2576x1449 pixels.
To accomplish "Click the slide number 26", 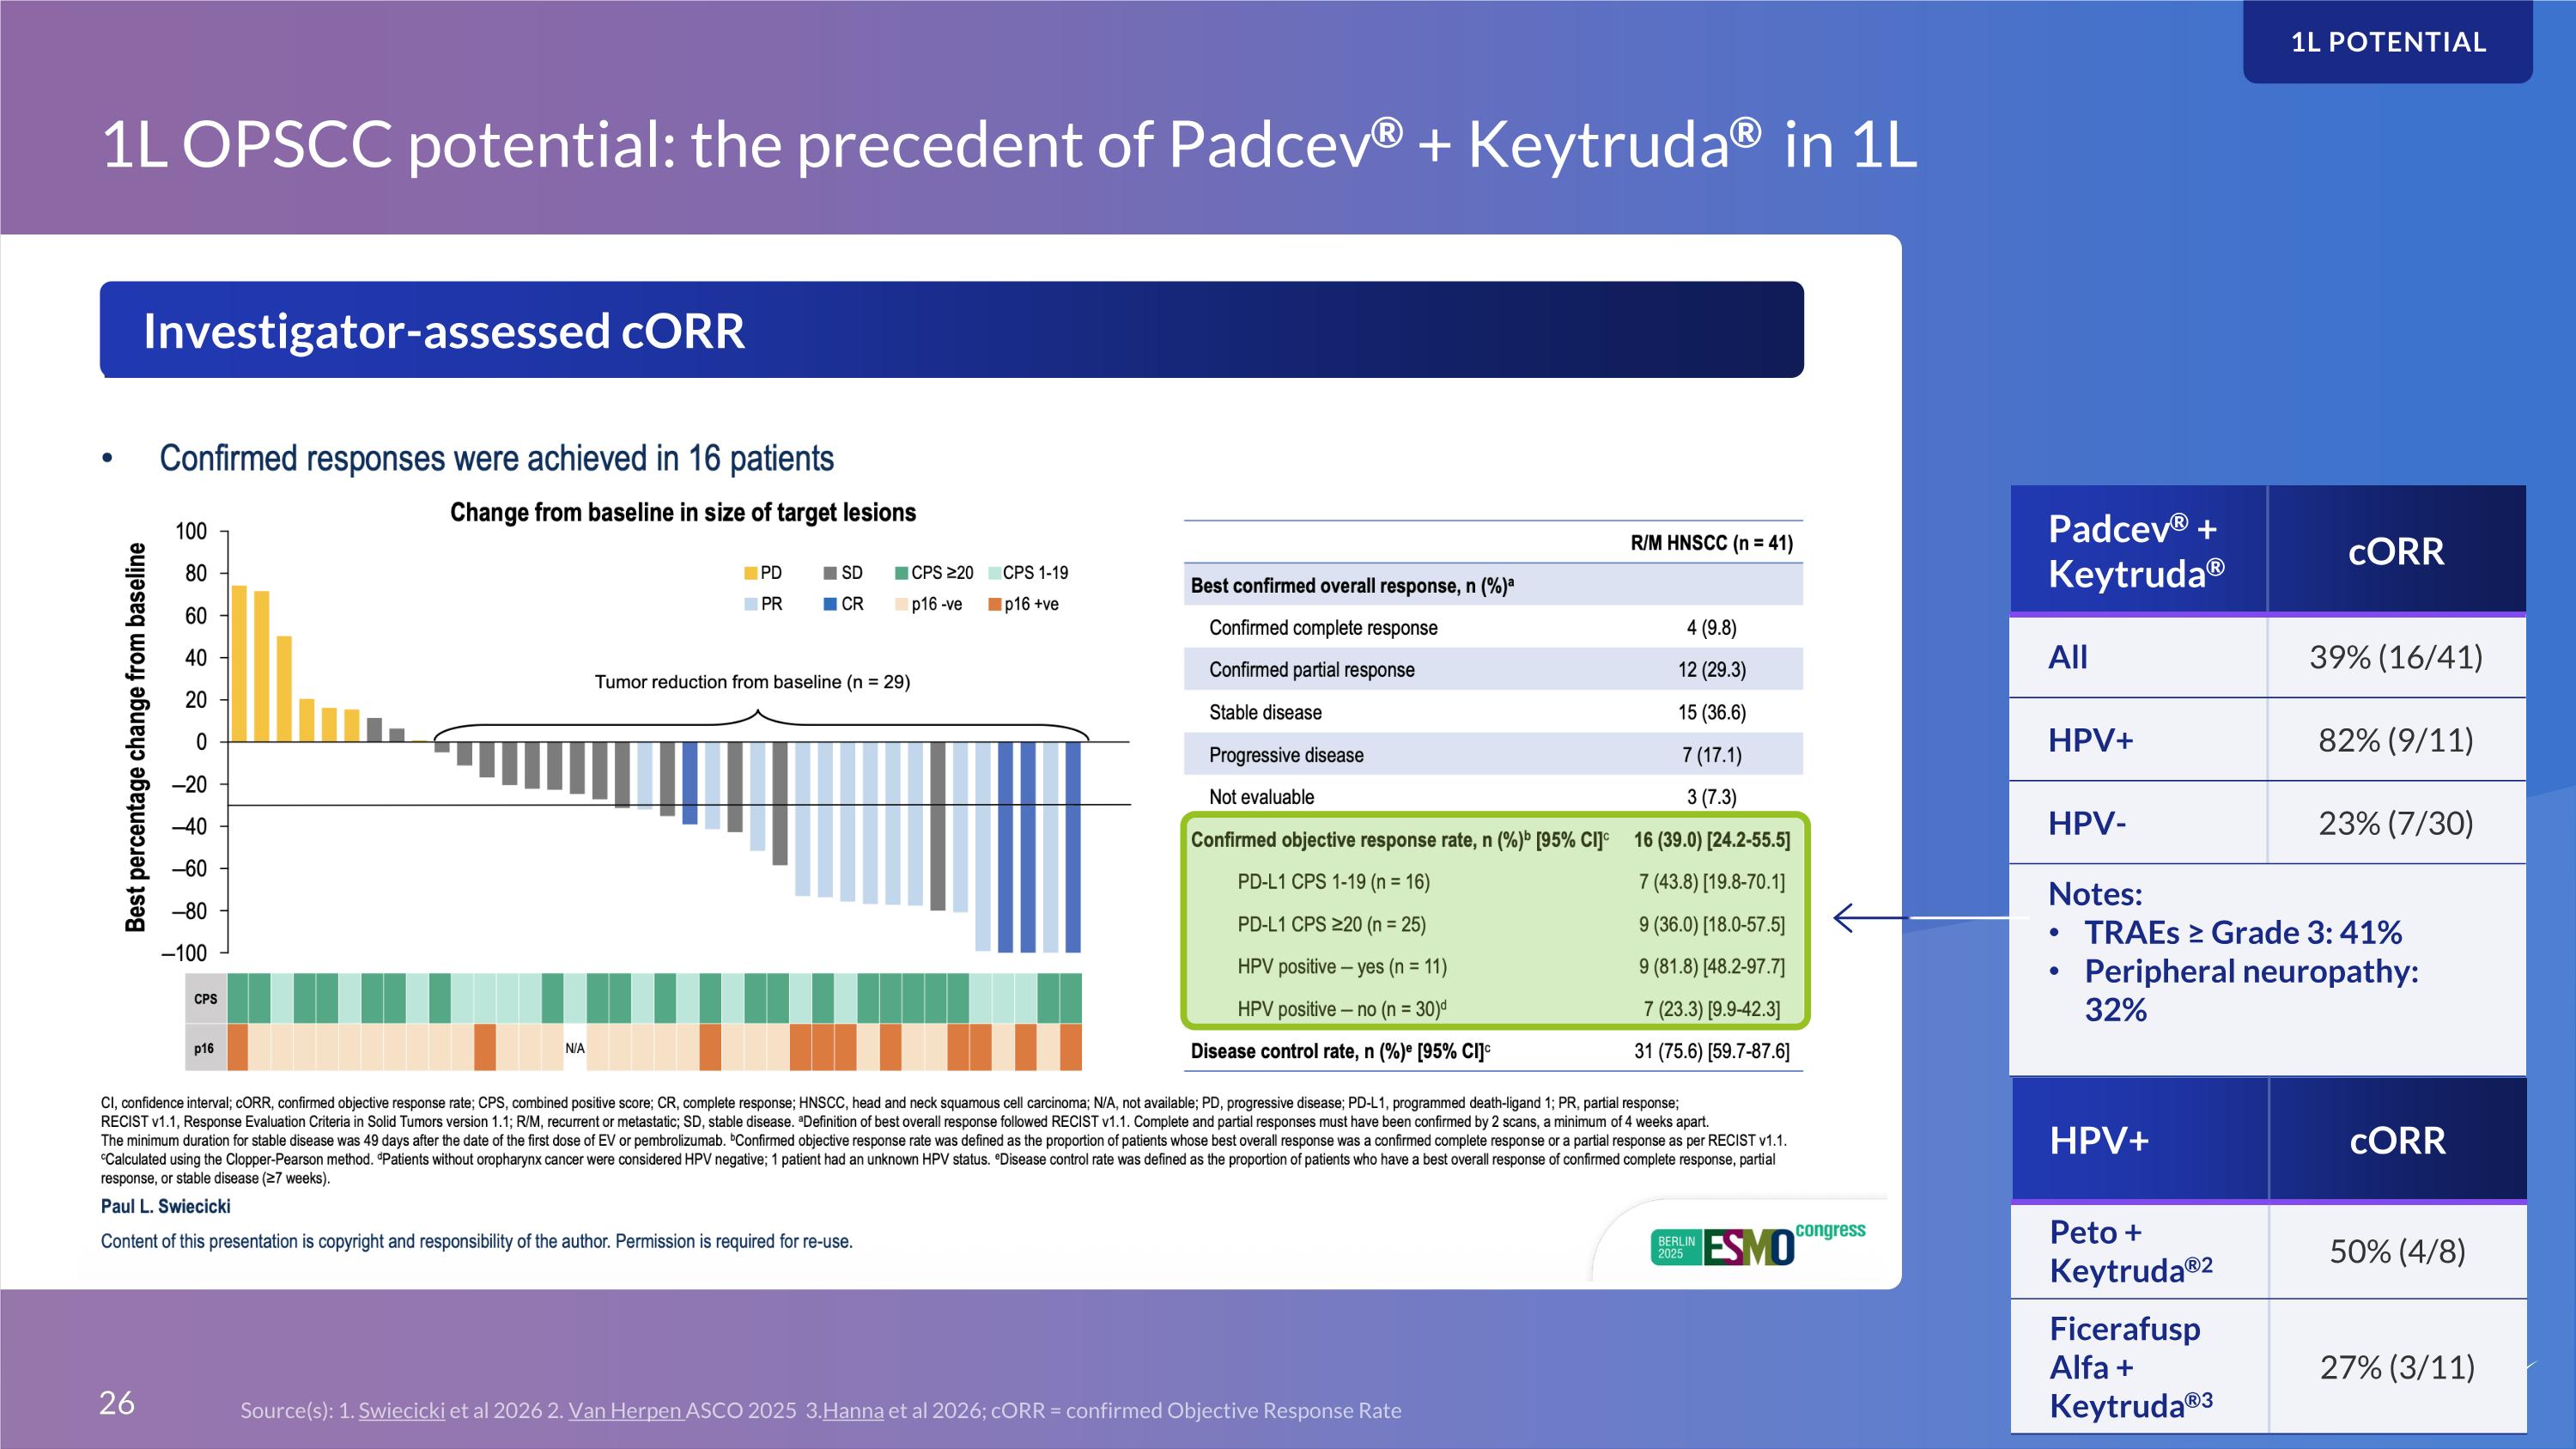I will pos(116,1403).
